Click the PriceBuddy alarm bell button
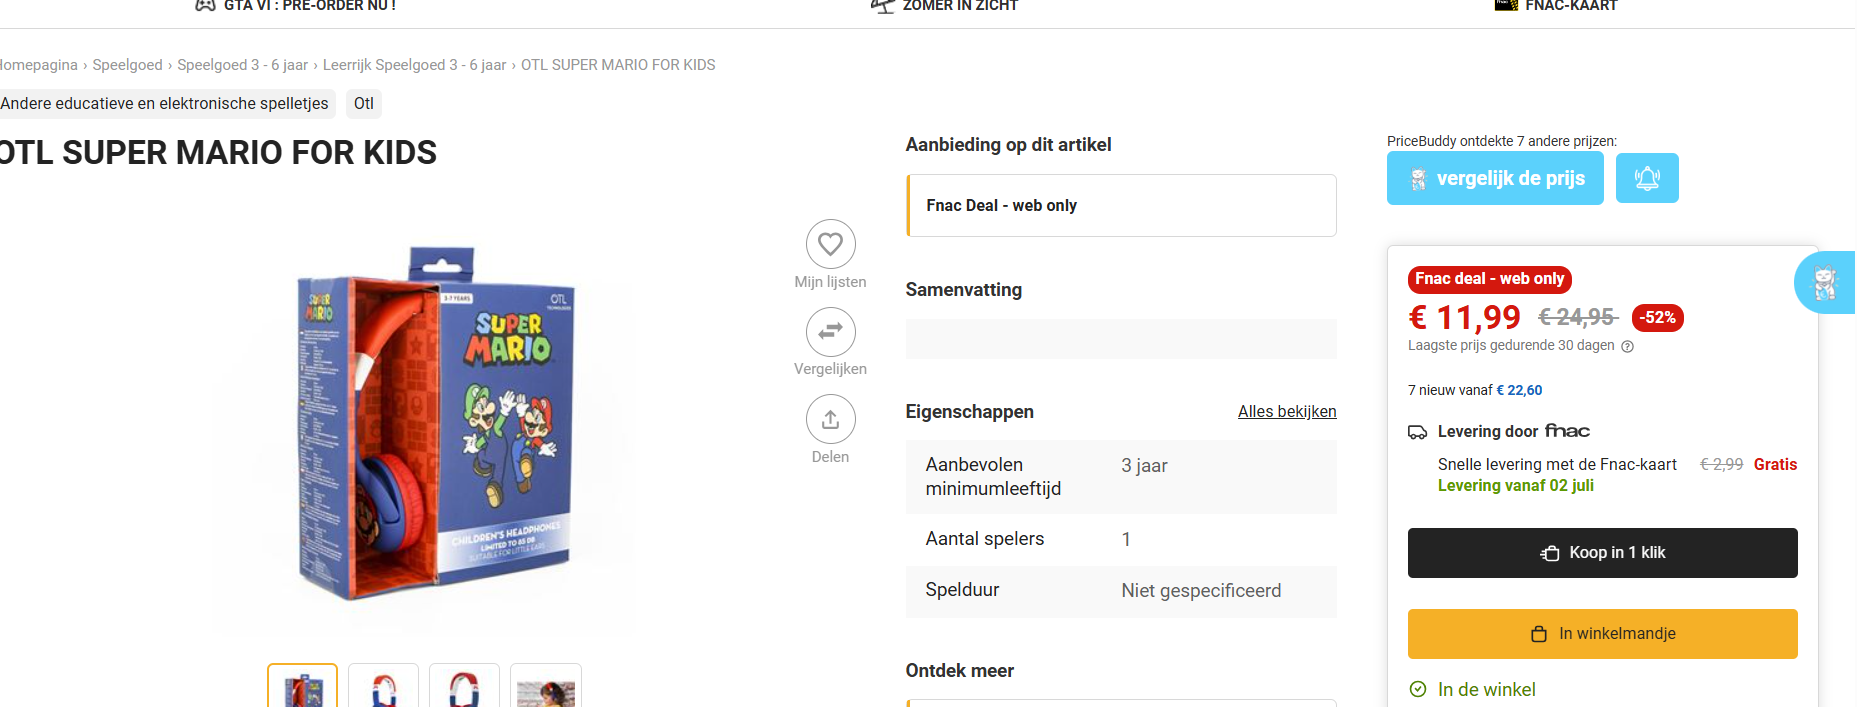The image size is (1857, 707). (1647, 179)
